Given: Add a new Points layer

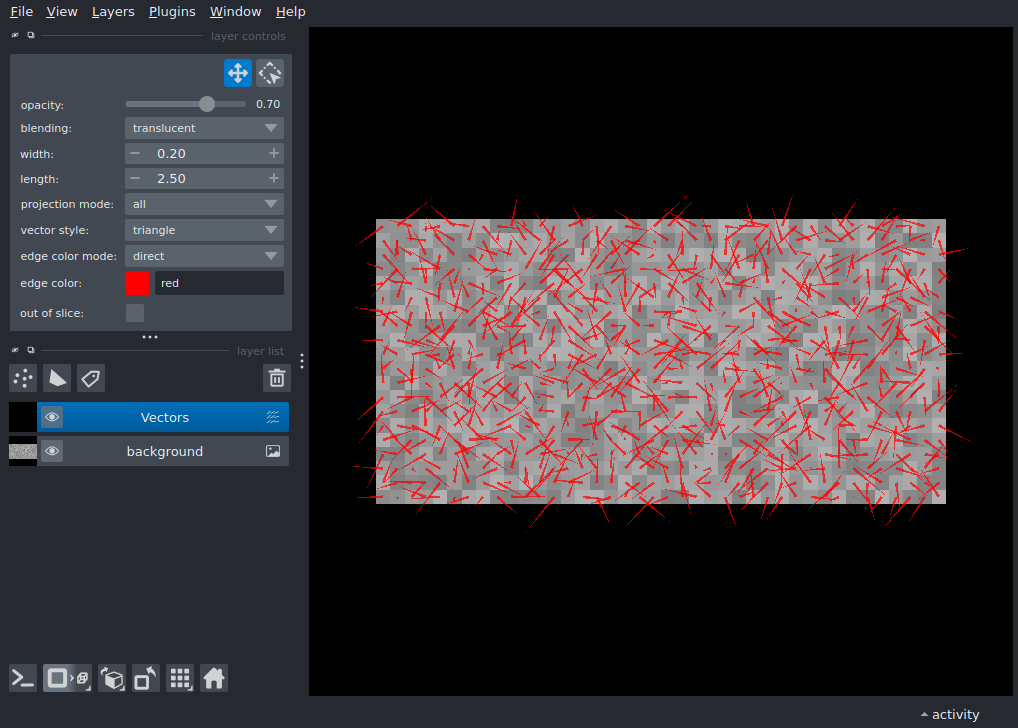Looking at the screenshot, I should click(22, 378).
